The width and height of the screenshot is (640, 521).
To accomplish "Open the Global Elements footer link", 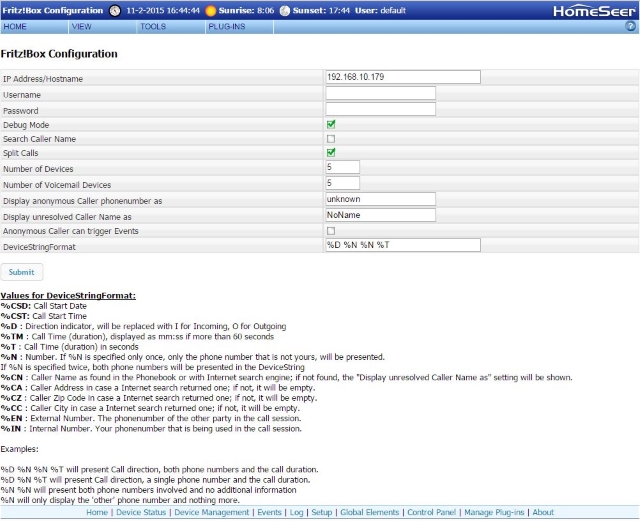I will (x=369, y=512).
